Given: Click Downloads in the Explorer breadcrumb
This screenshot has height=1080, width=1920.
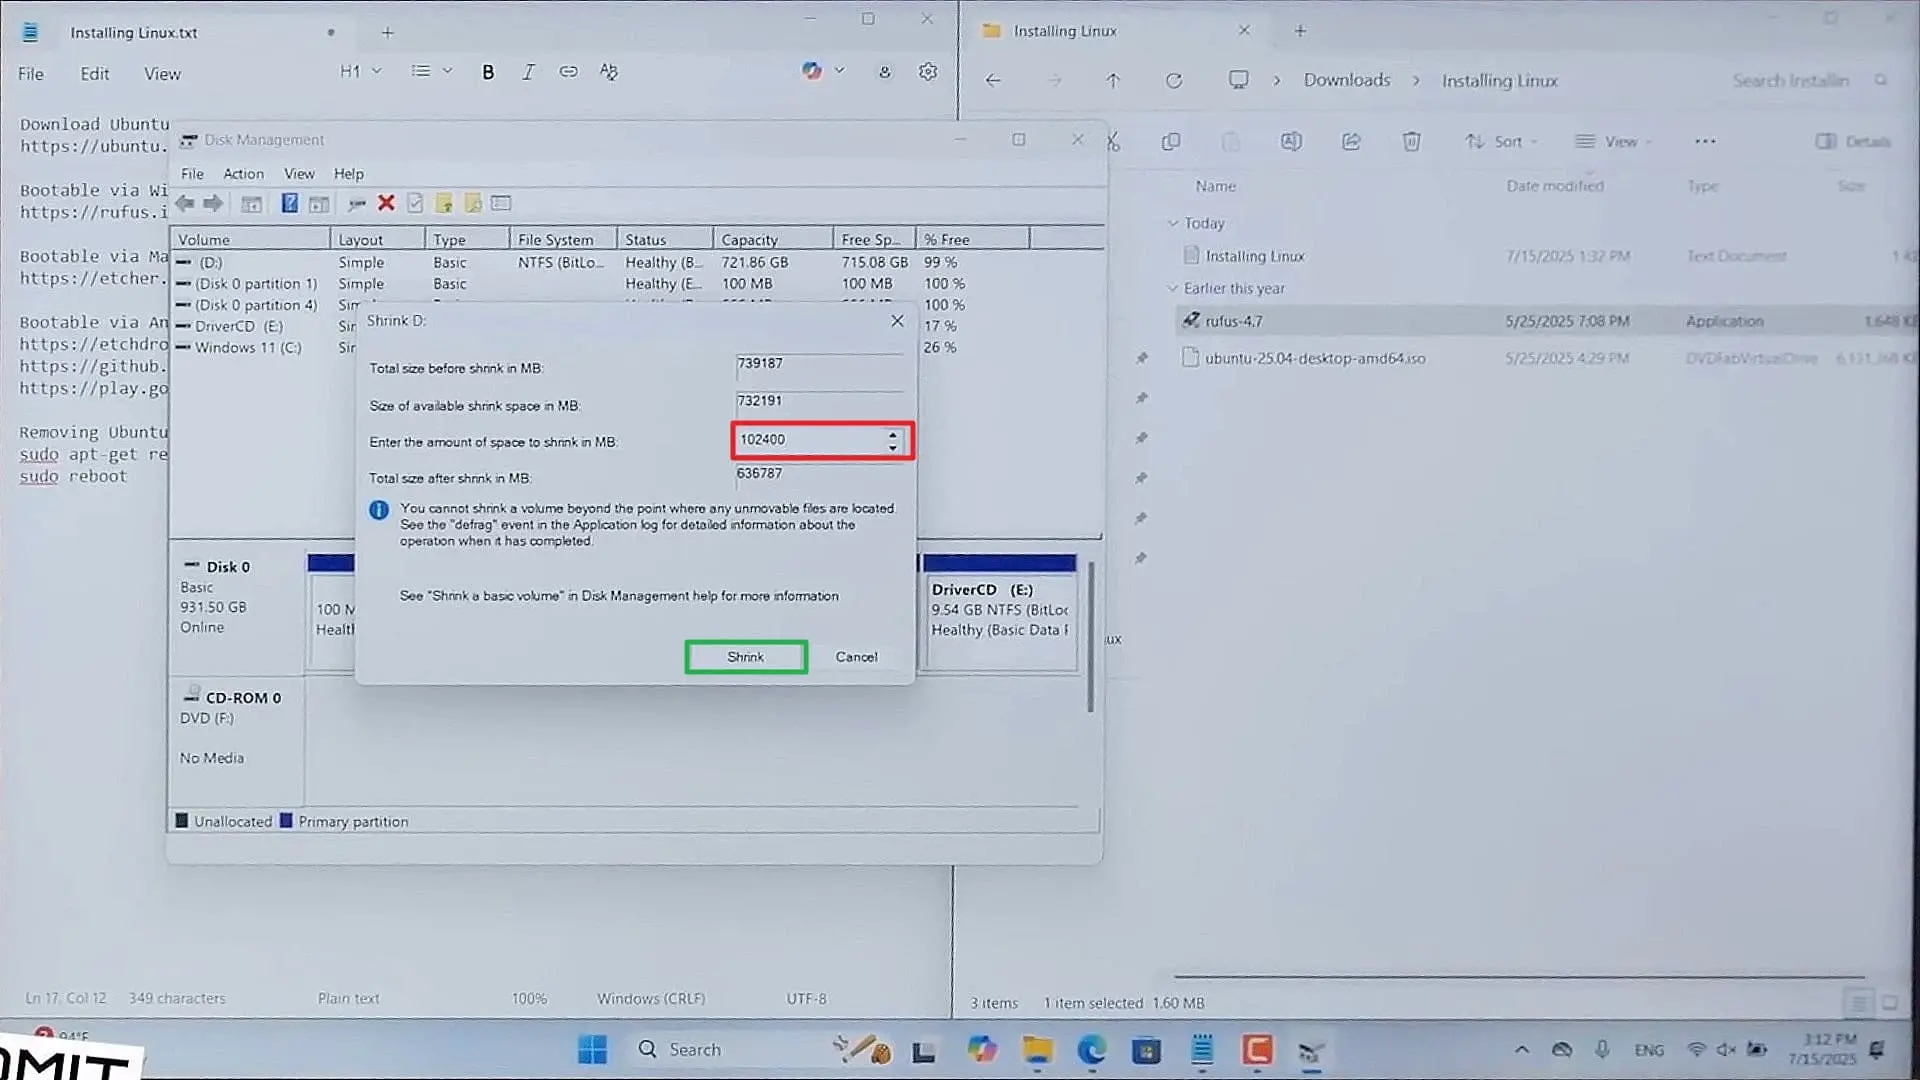Looking at the screenshot, I should [1347, 80].
